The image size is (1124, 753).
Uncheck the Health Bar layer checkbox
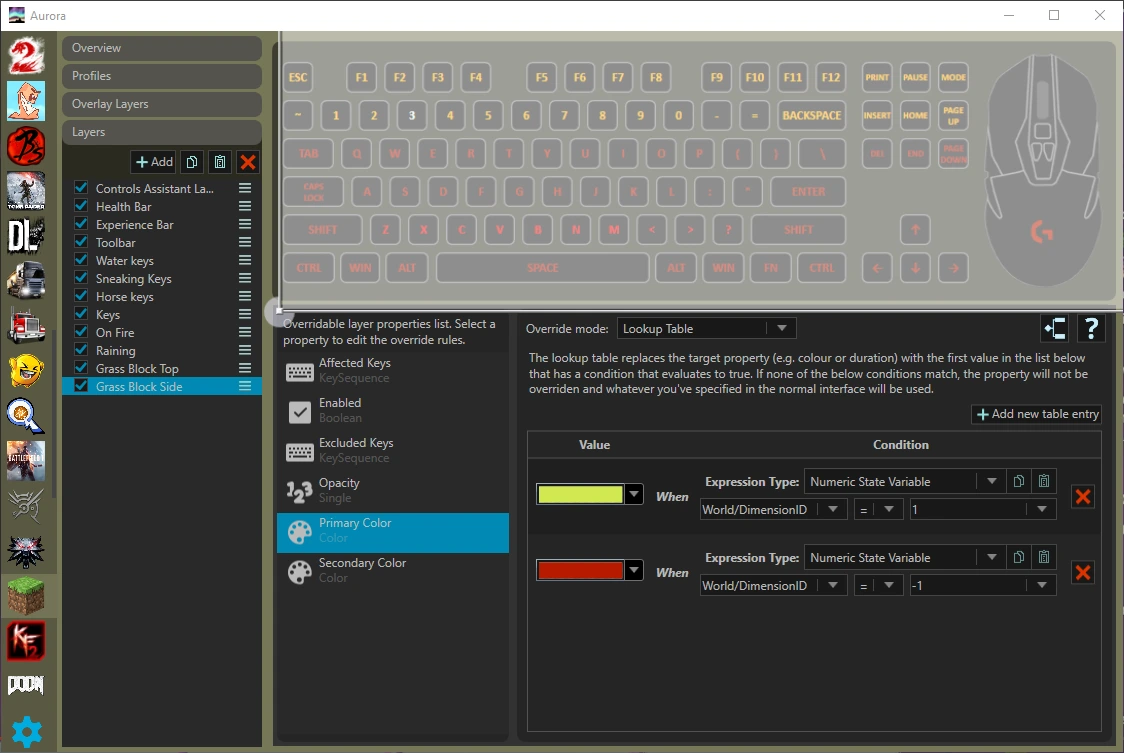pos(82,206)
